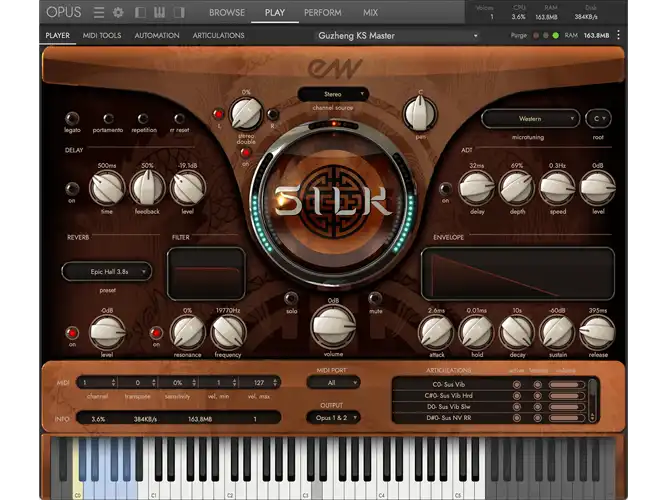
Task: Enable the solo button
Action: (x=291, y=298)
